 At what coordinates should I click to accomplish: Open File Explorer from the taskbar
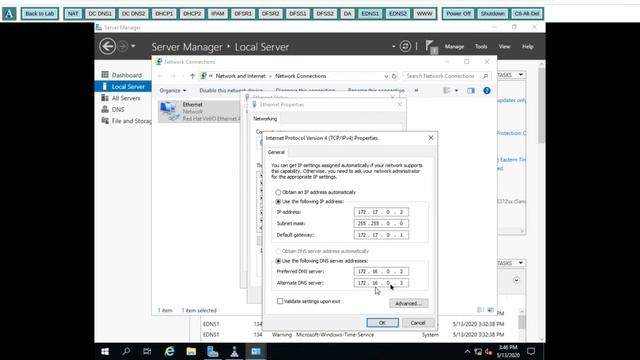pos(191,351)
